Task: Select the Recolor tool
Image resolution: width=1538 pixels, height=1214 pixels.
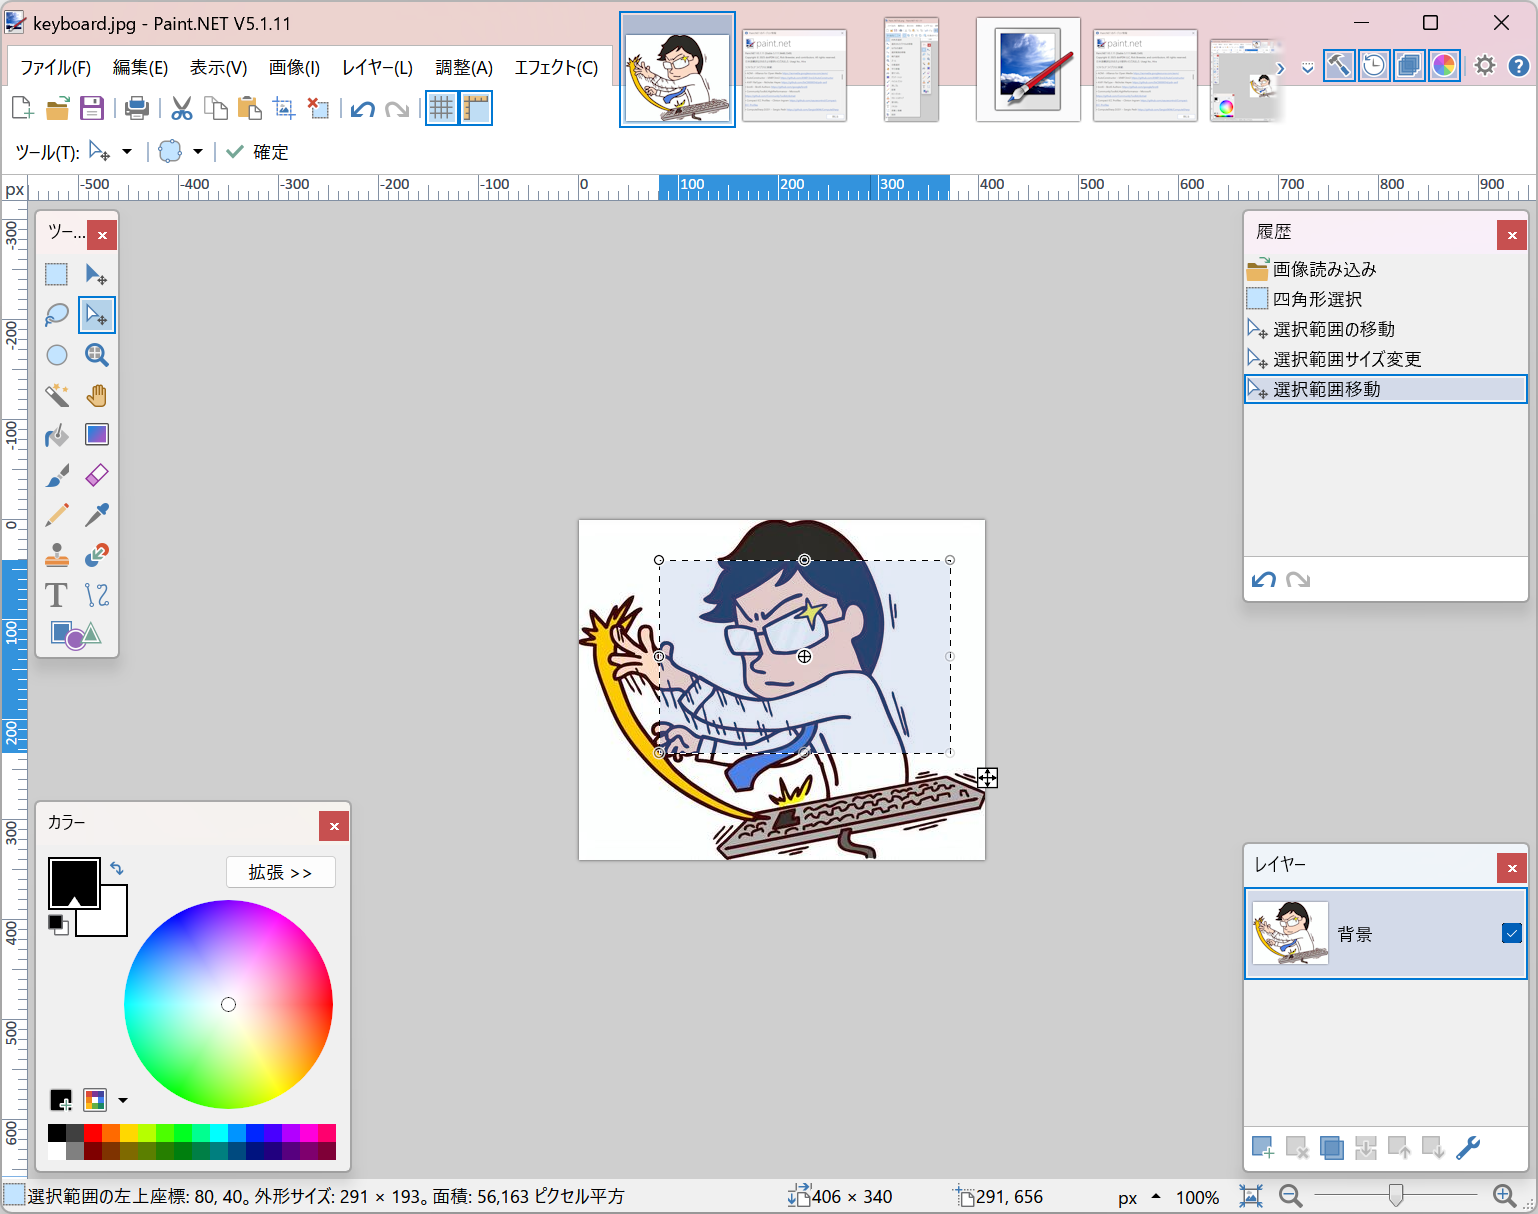Action: (97, 555)
